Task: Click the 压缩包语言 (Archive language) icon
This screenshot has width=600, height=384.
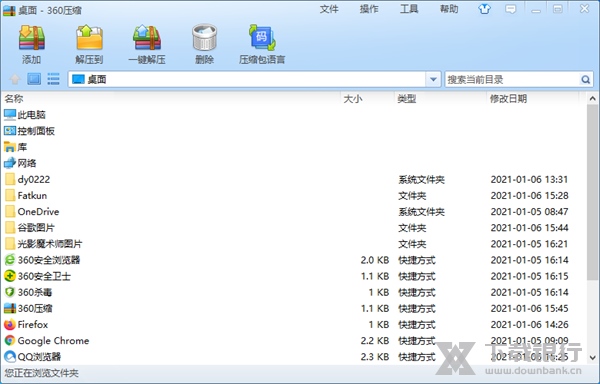Action: pos(262,37)
